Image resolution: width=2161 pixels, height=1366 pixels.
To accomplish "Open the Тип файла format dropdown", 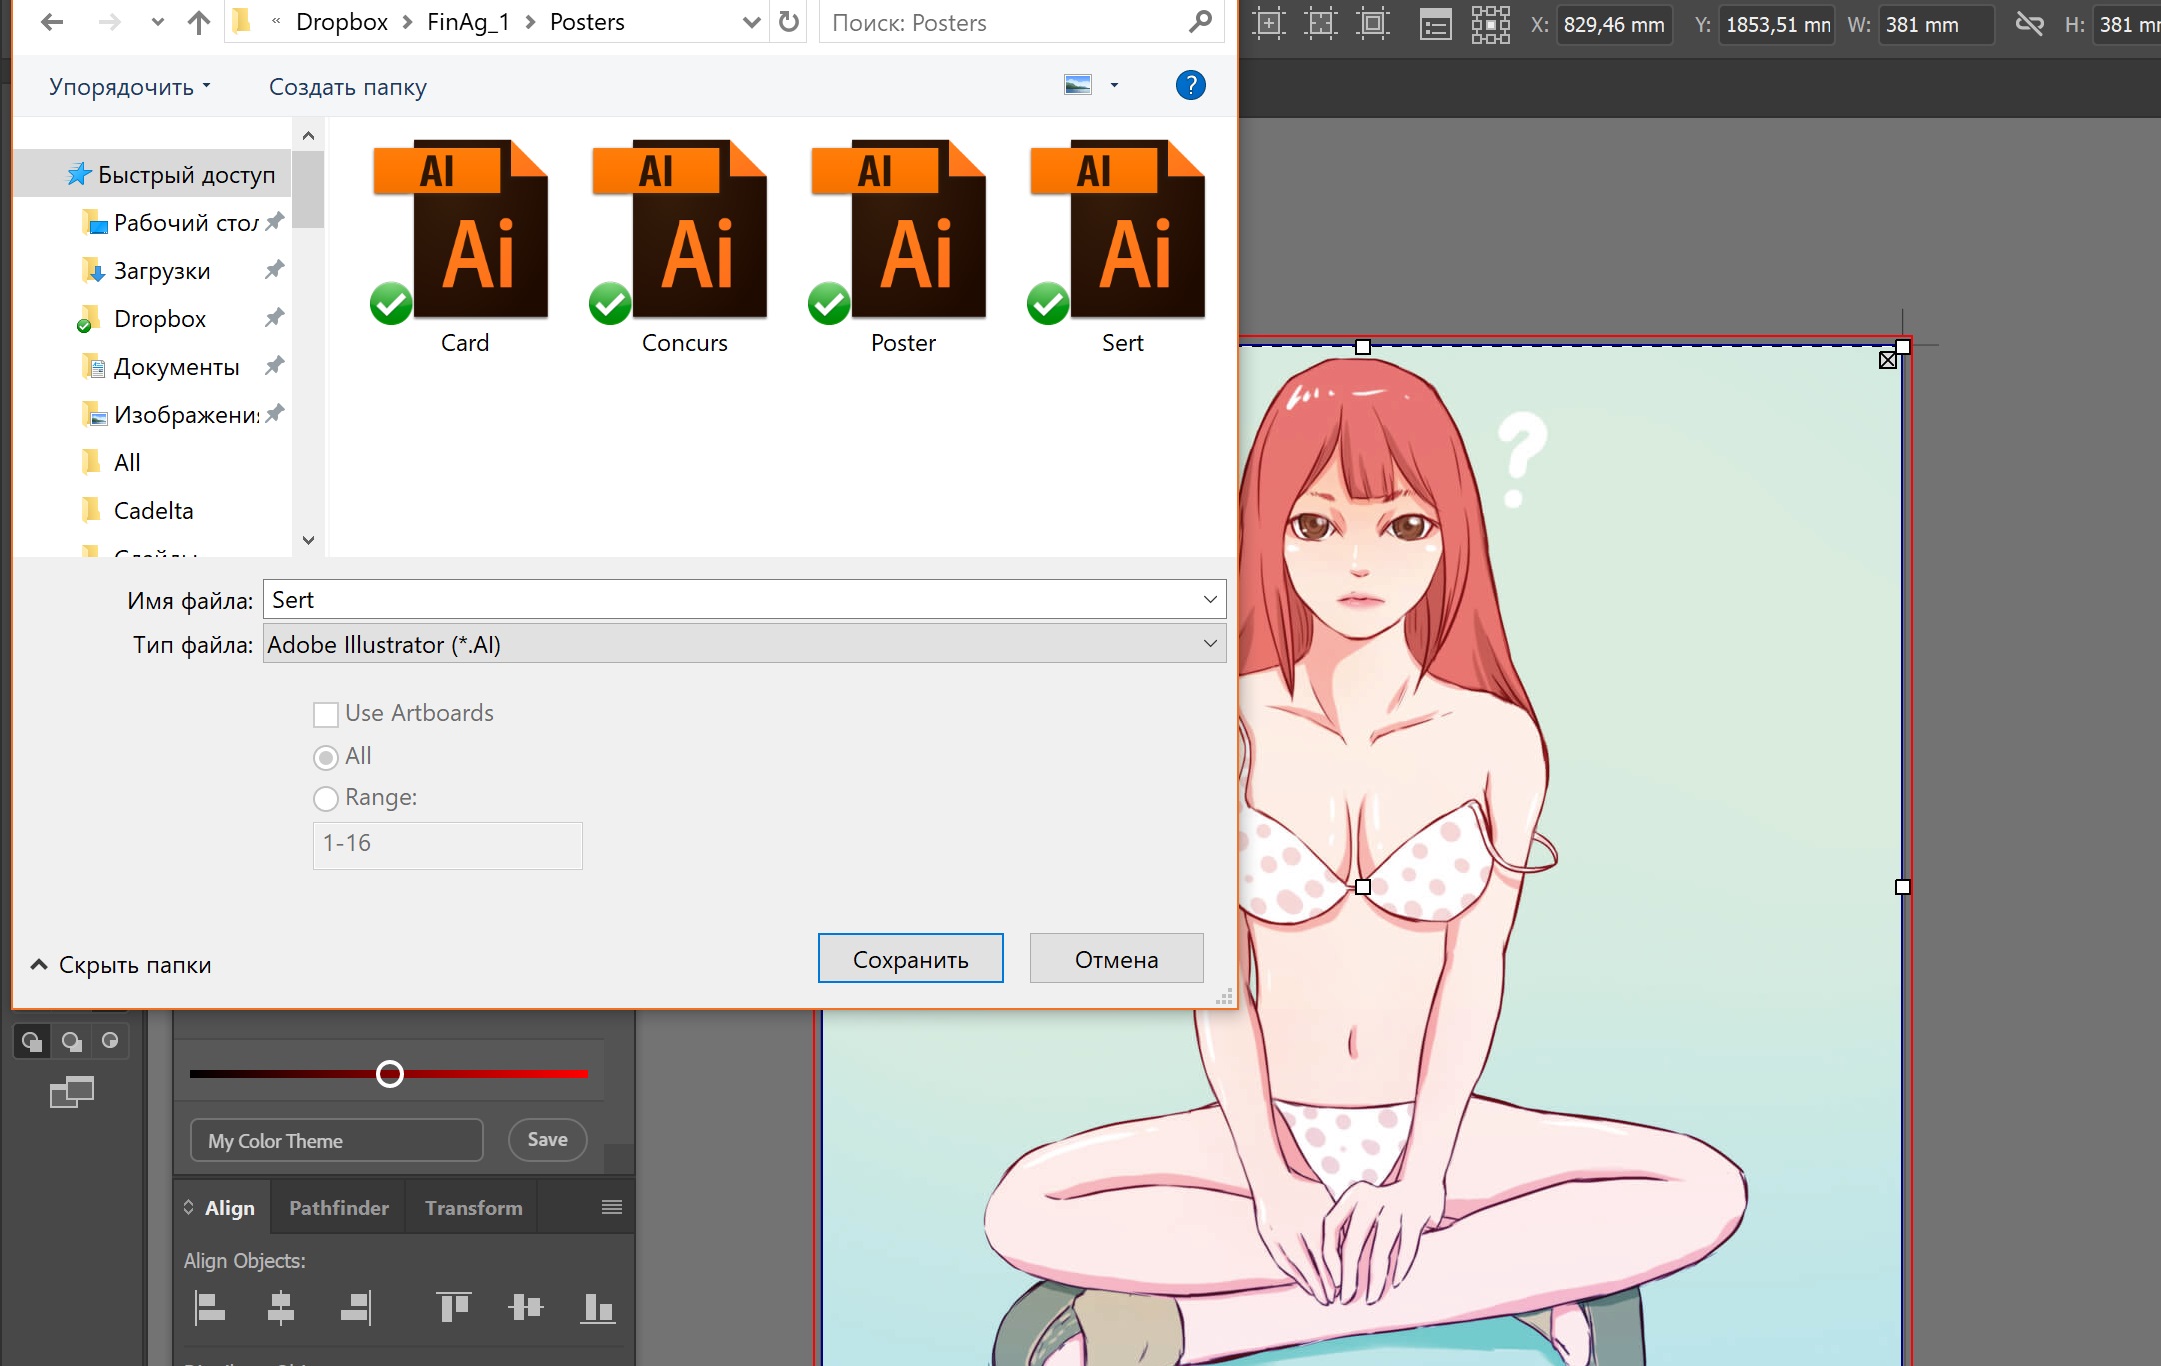I will [x=744, y=644].
